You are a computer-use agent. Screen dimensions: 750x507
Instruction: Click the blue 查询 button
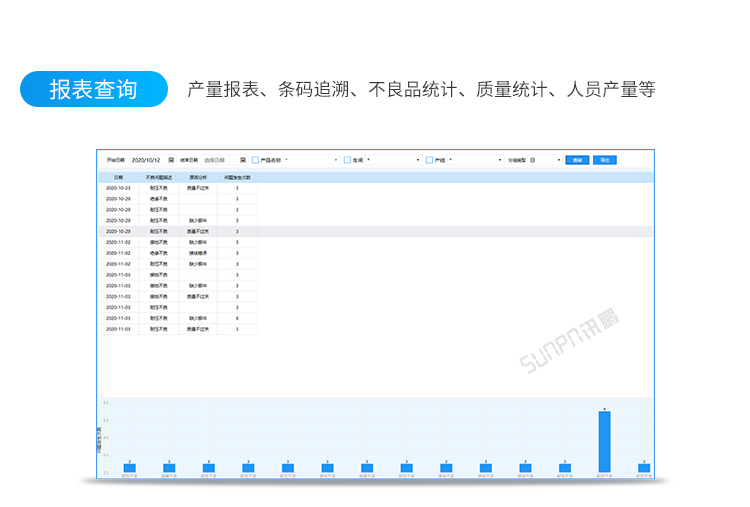[x=577, y=160]
